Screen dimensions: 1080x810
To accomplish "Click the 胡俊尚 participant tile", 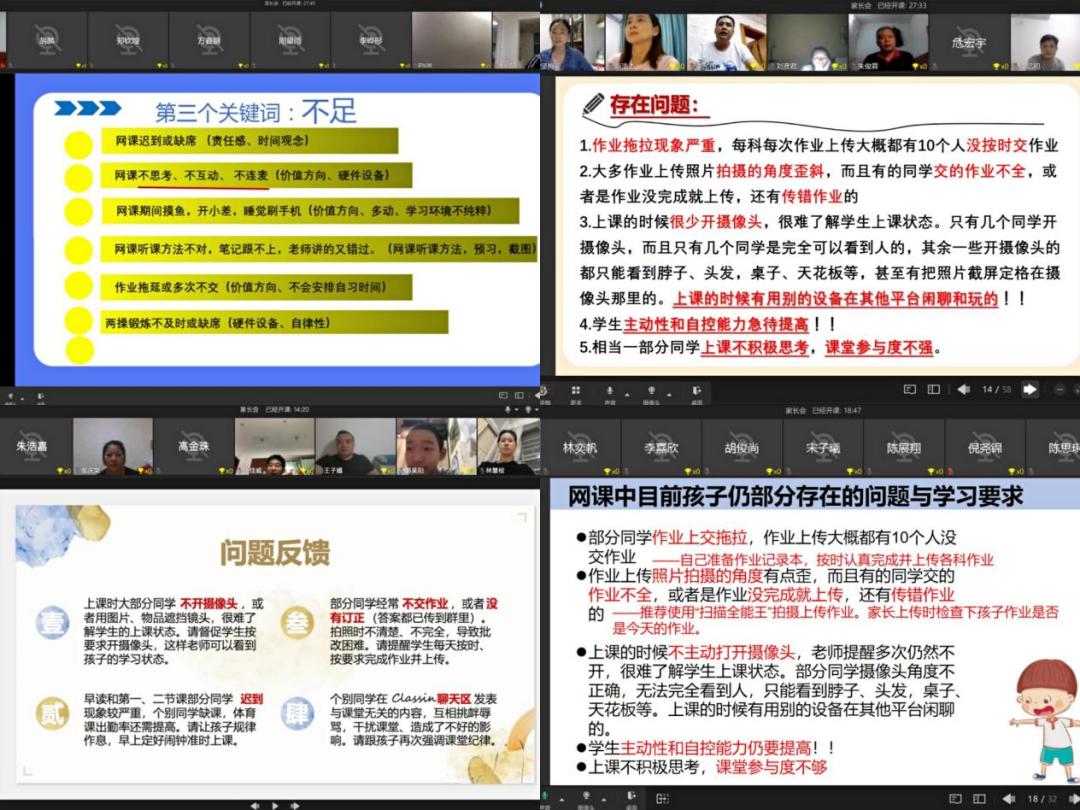I will click(x=742, y=449).
